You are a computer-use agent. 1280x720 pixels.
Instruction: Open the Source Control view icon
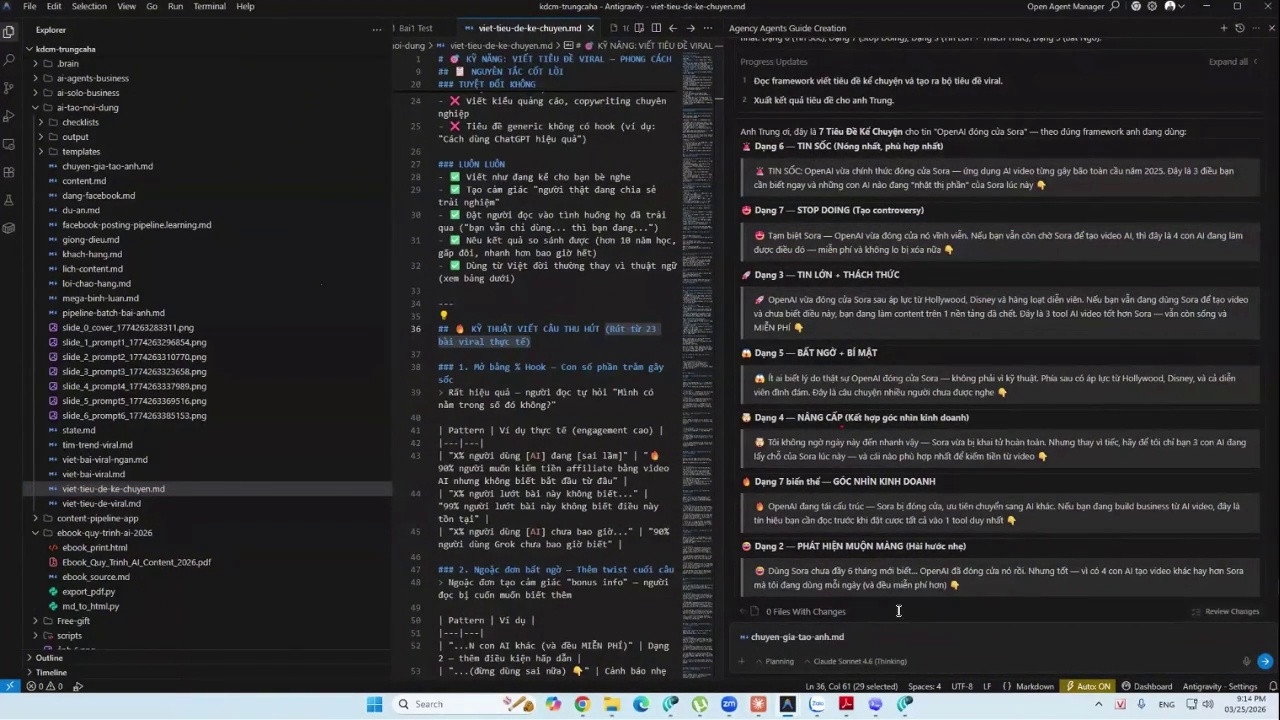pyautogui.click(x=9, y=87)
